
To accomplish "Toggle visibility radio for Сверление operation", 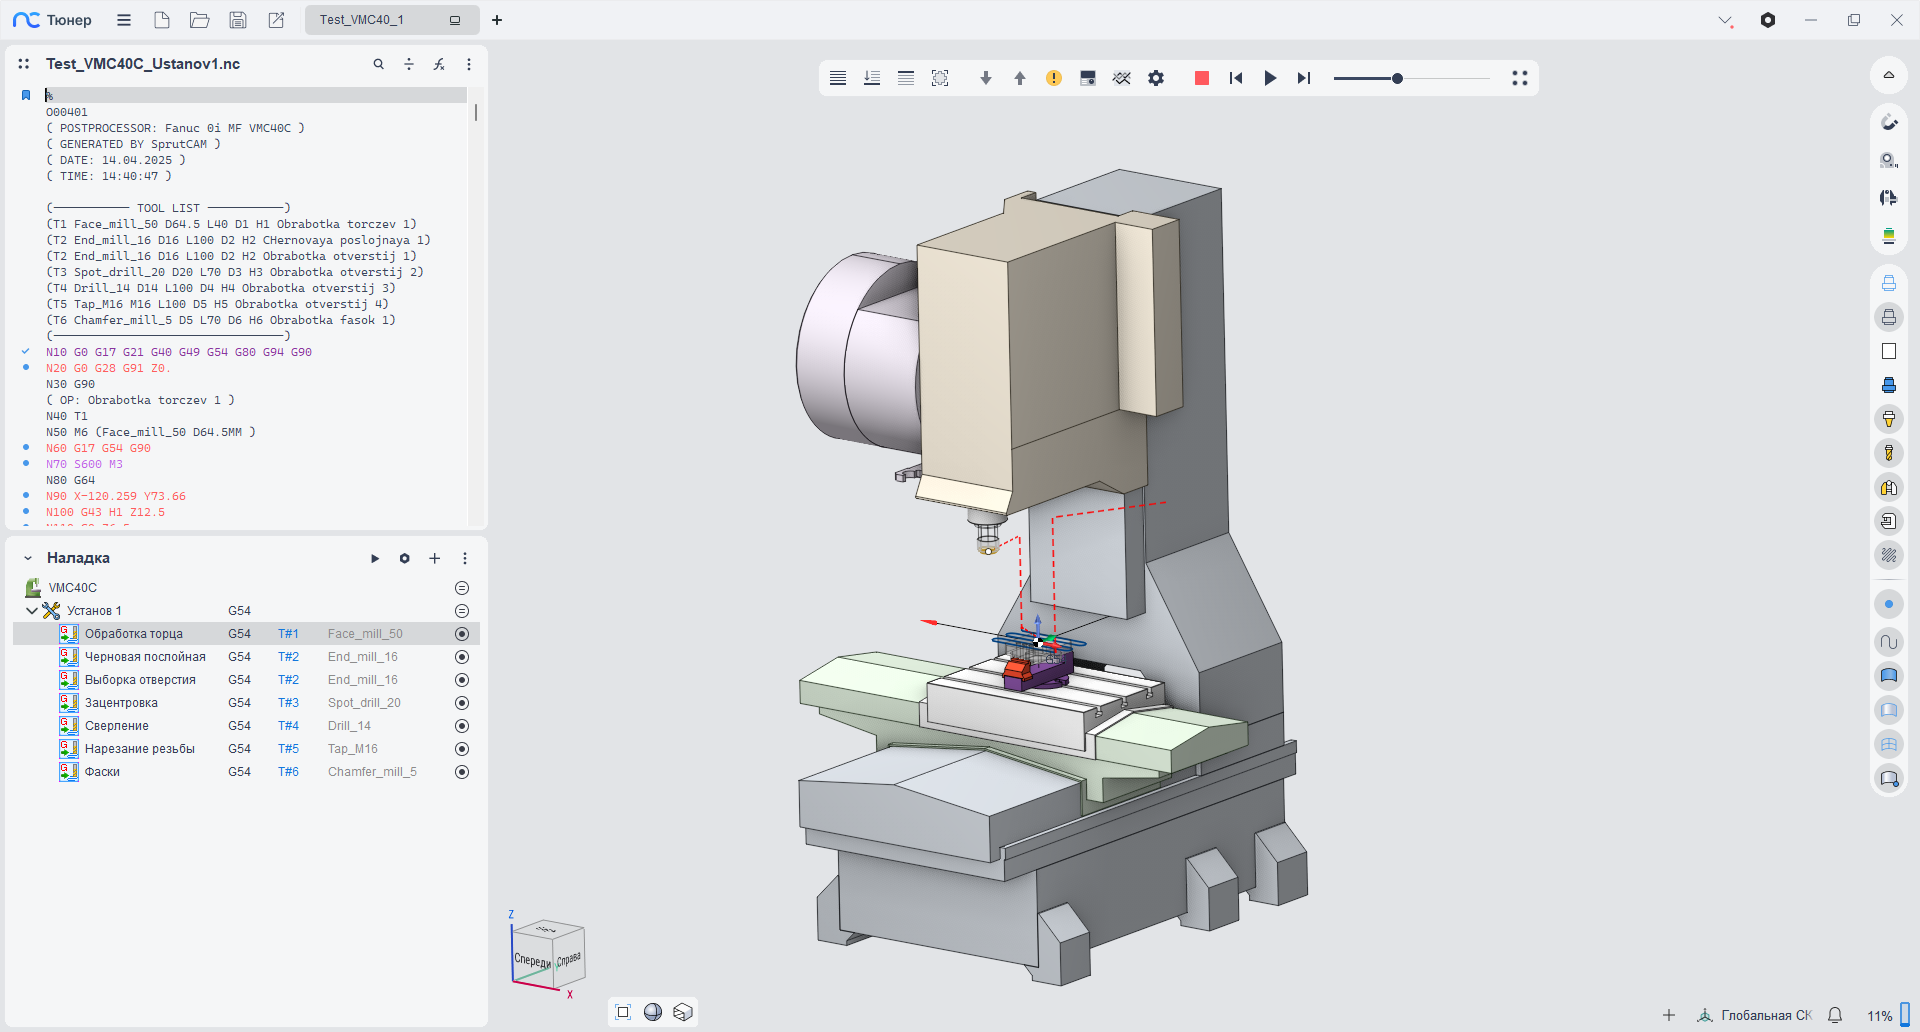I will tap(462, 726).
